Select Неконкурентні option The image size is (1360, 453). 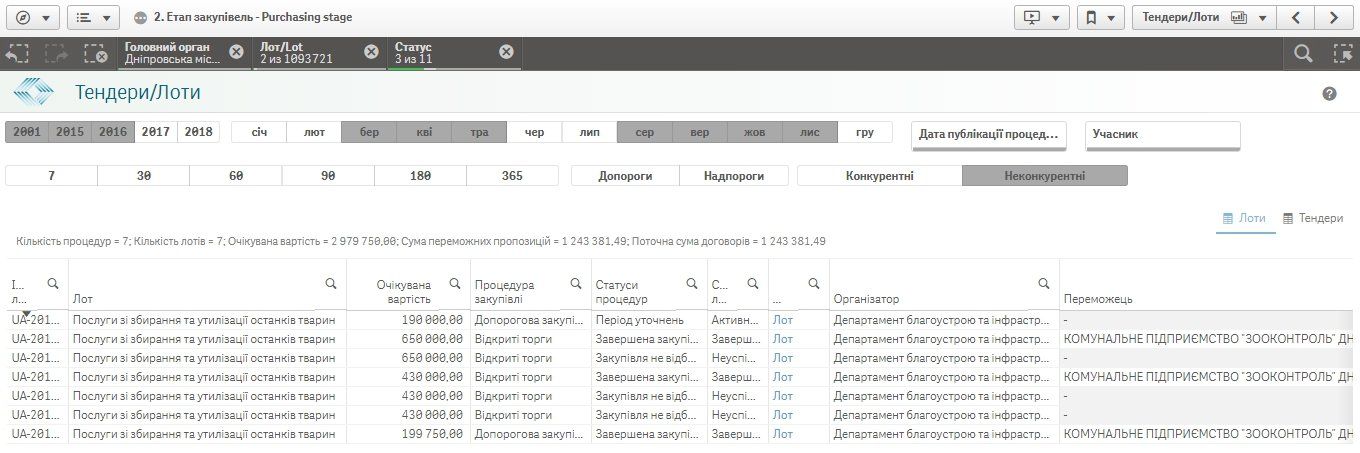1045,176
